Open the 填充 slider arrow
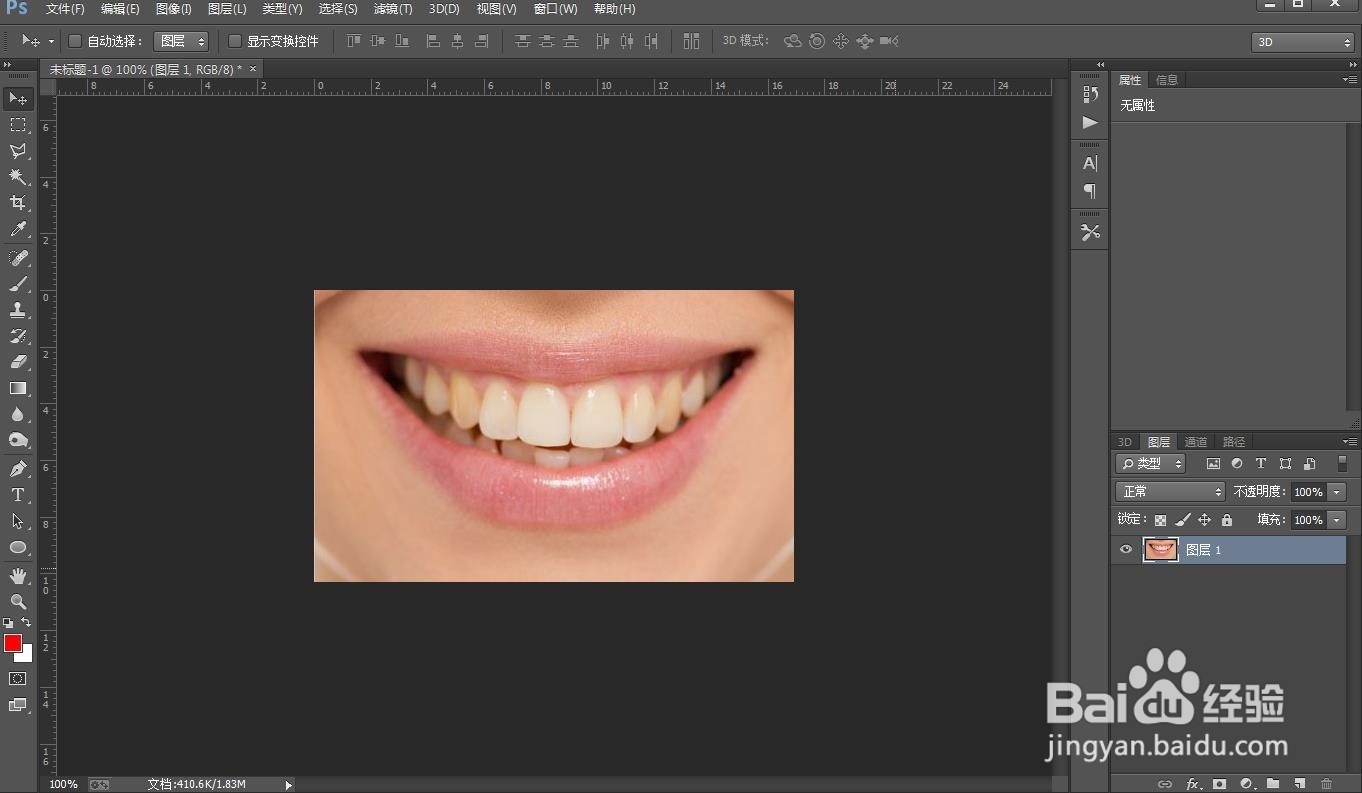1362x793 pixels. click(1337, 520)
